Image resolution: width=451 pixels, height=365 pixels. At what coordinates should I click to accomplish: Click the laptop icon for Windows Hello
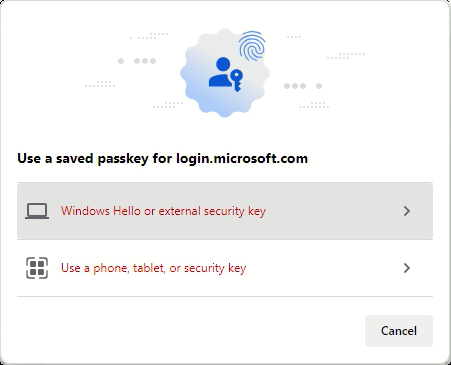tap(37, 211)
